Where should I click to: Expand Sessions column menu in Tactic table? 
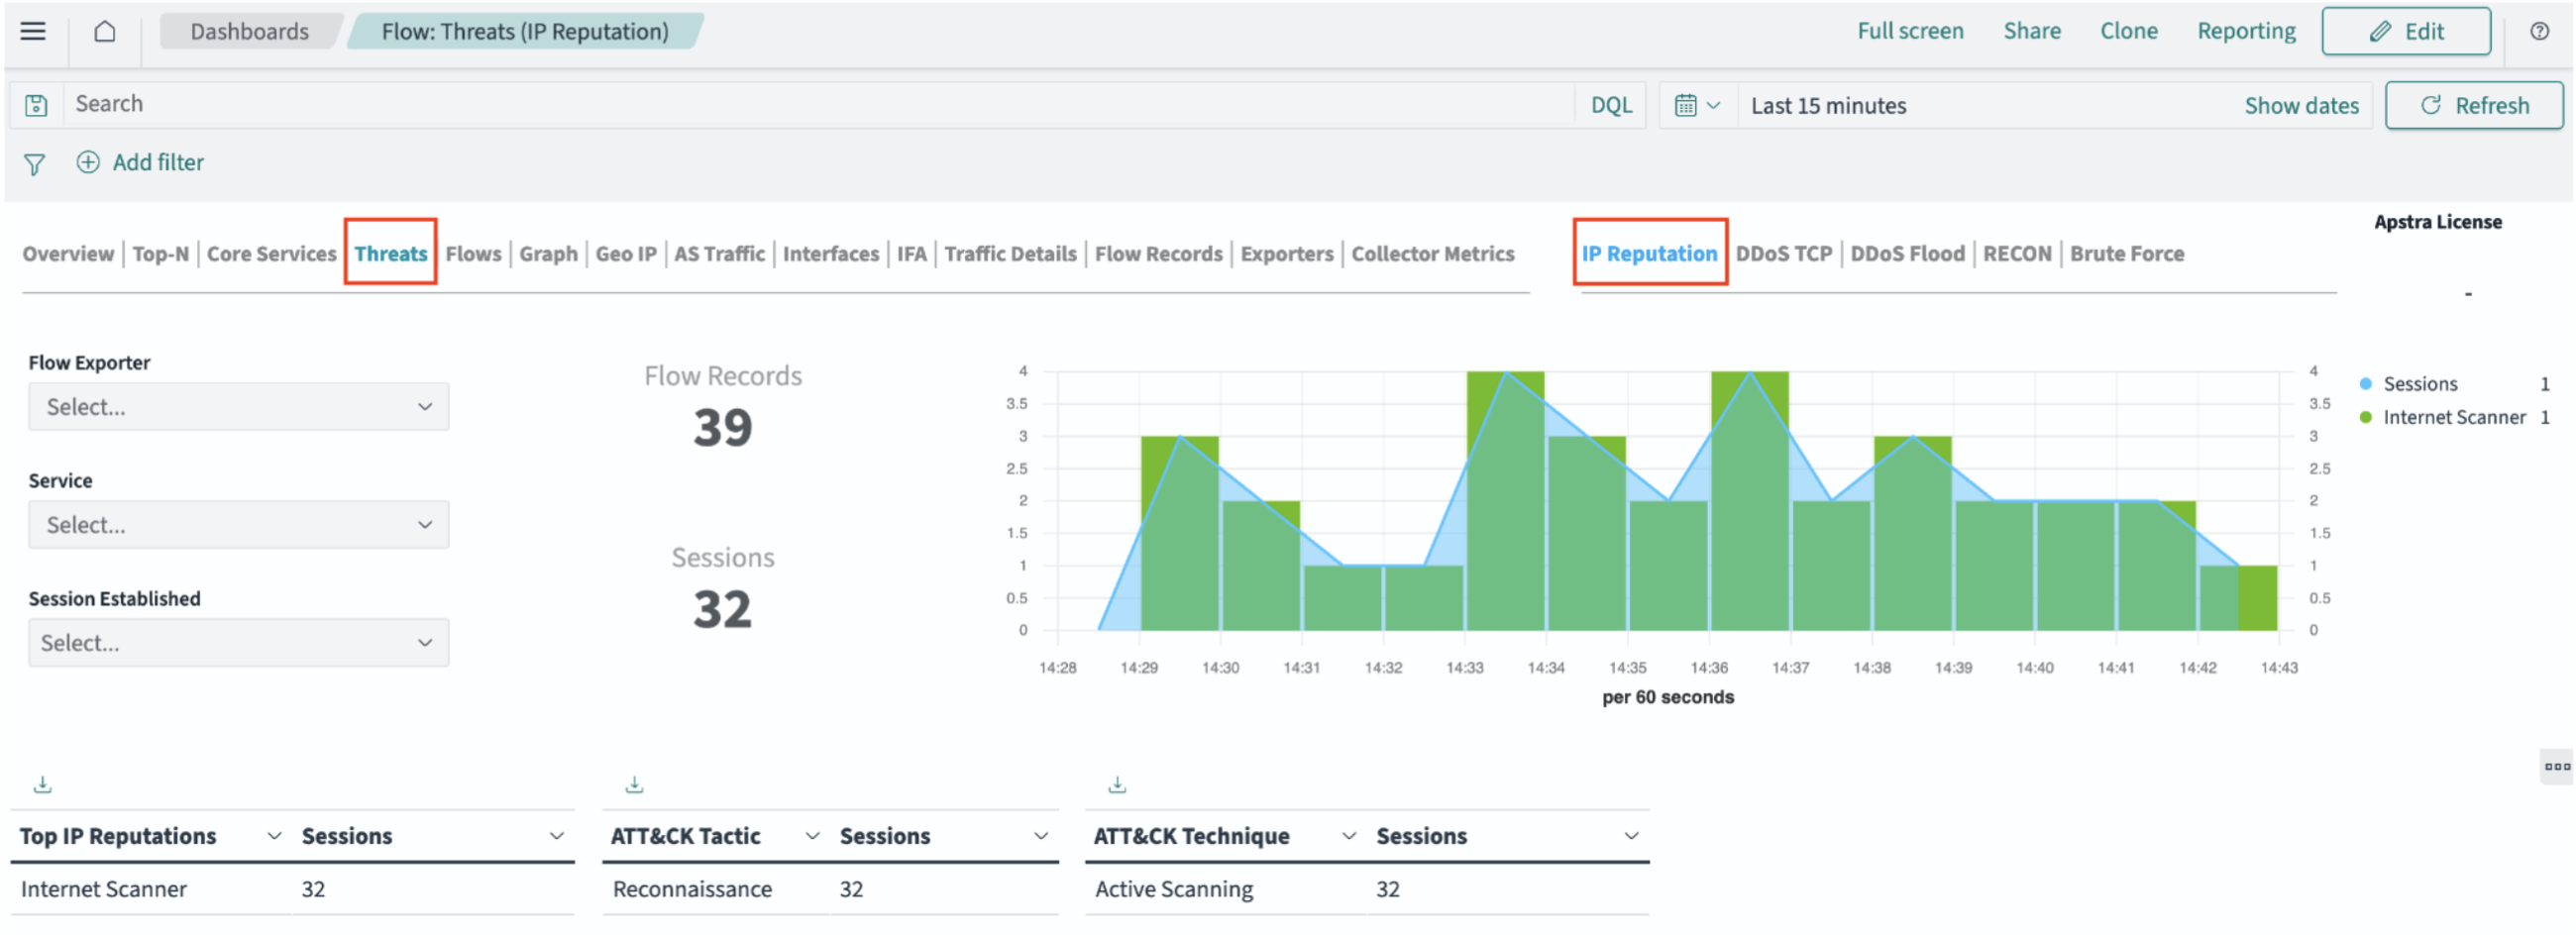click(x=1040, y=836)
